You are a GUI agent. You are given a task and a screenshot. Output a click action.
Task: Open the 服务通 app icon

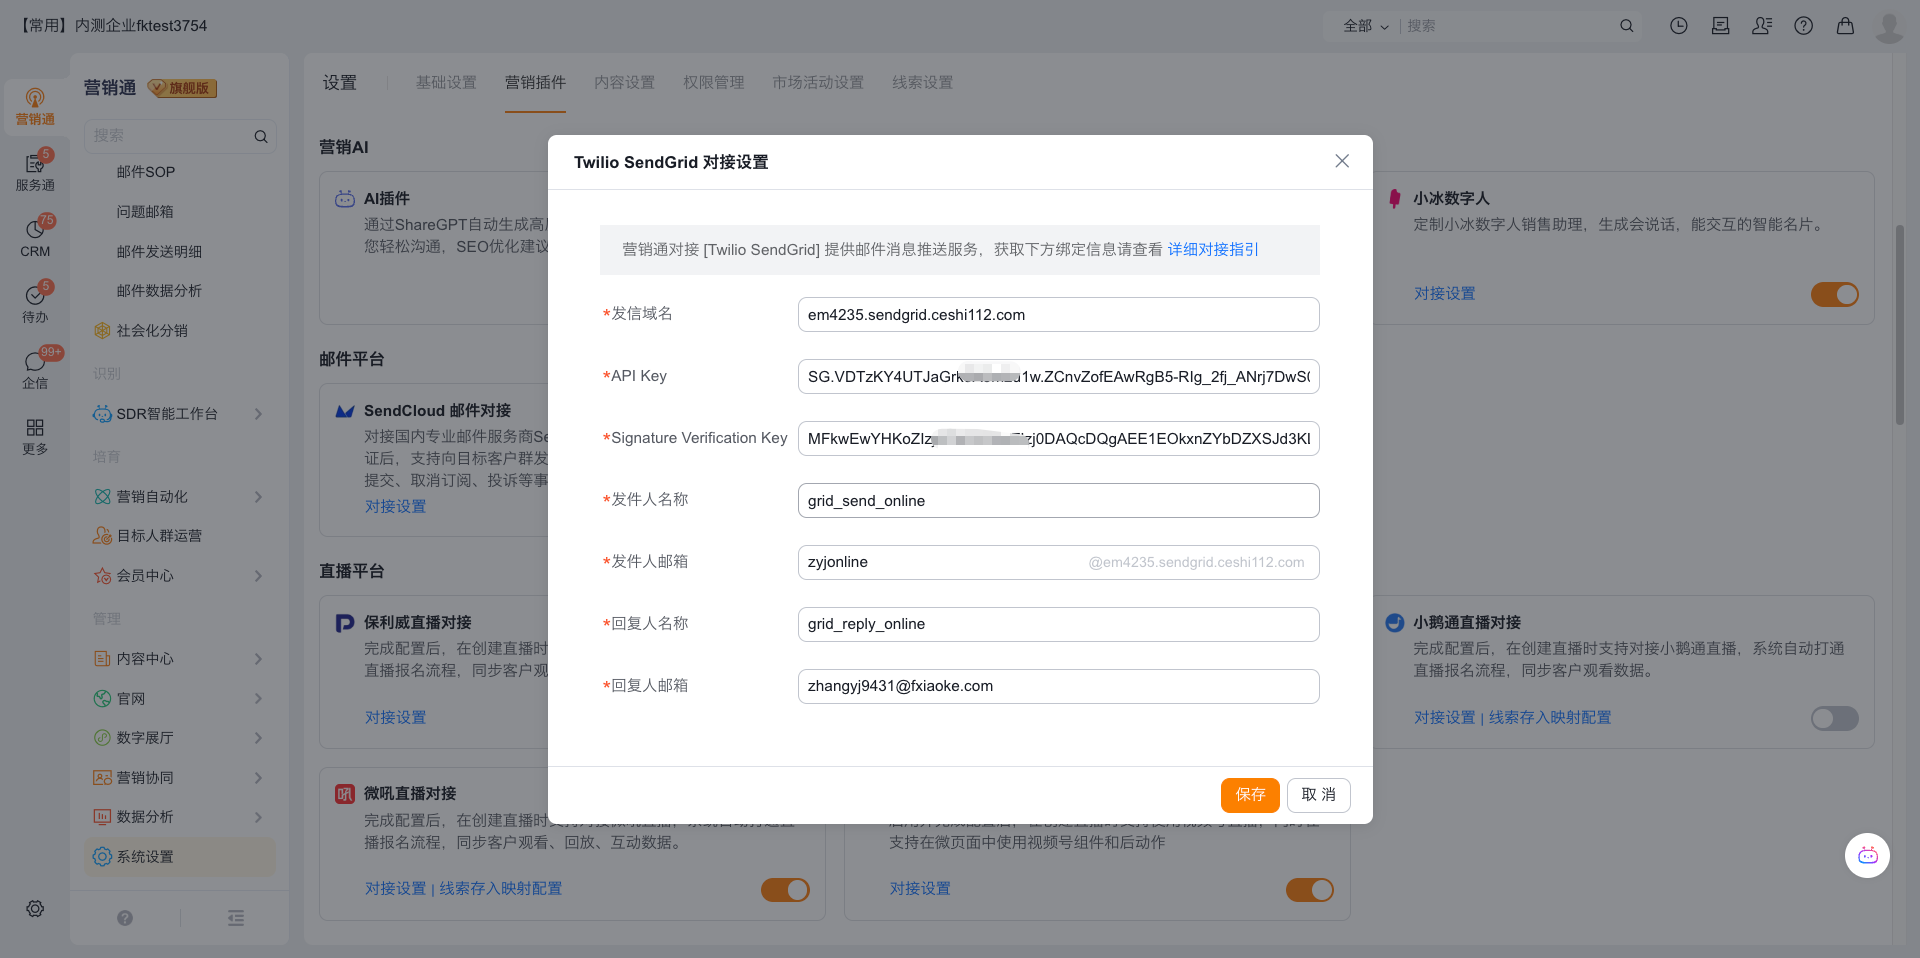click(x=35, y=172)
